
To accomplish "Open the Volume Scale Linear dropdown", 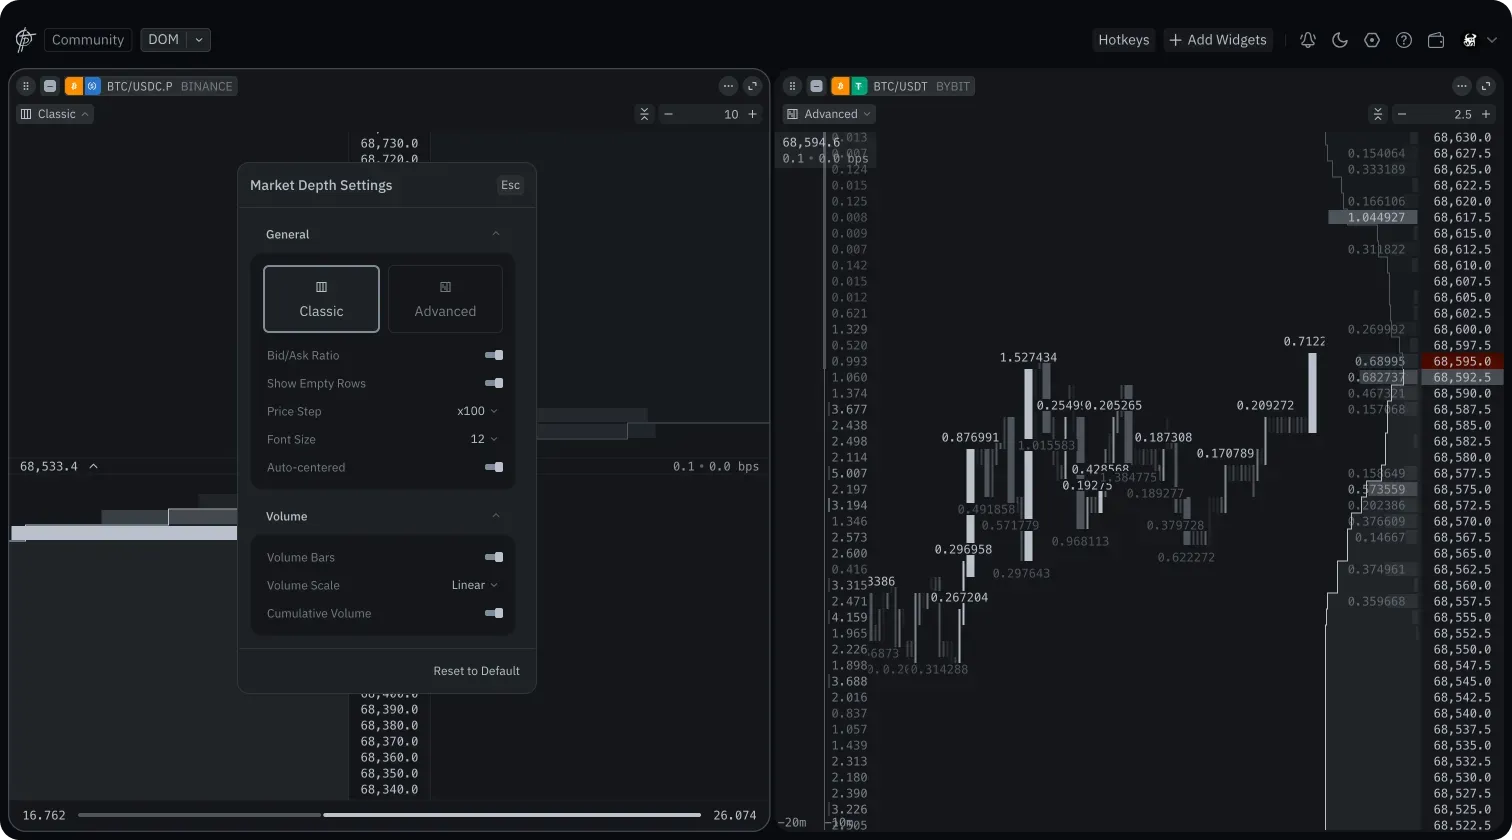I will click(x=474, y=585).
